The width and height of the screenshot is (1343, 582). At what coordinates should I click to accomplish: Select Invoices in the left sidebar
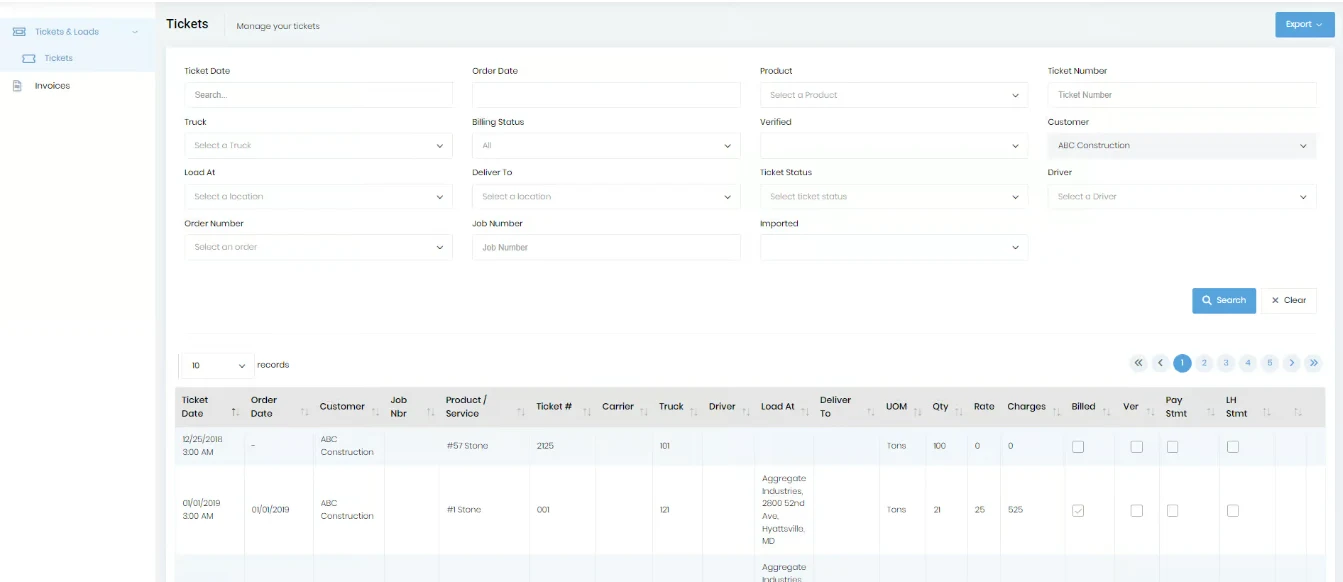[52, 86]
